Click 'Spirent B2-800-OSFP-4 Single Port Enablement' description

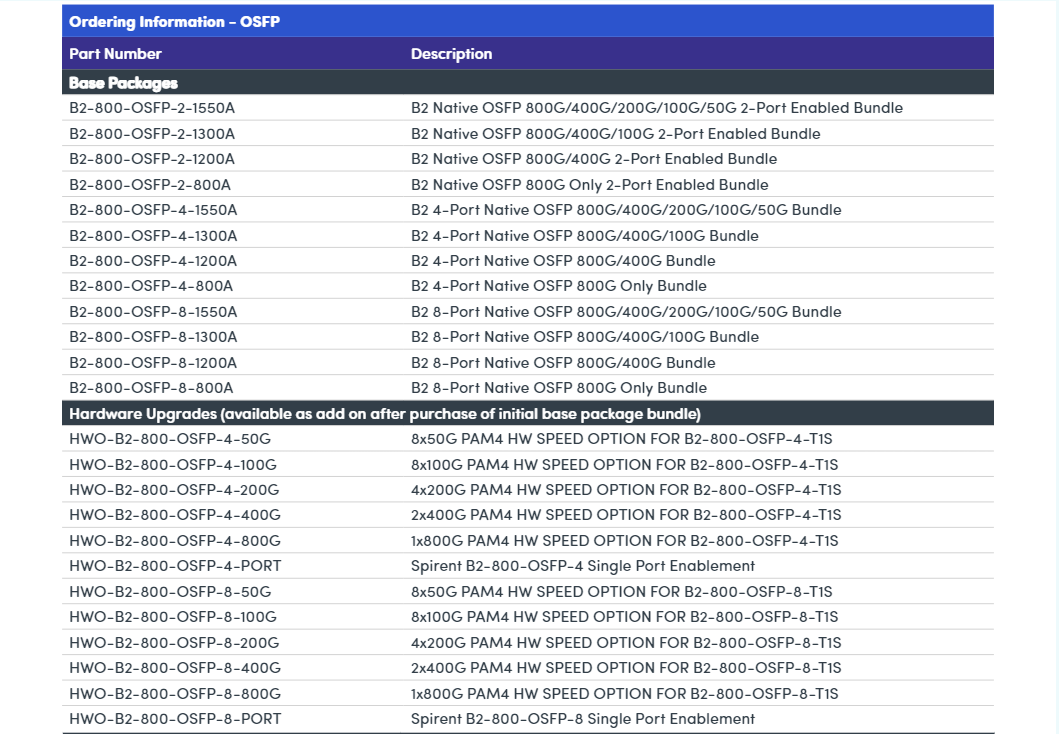point(582,566)
